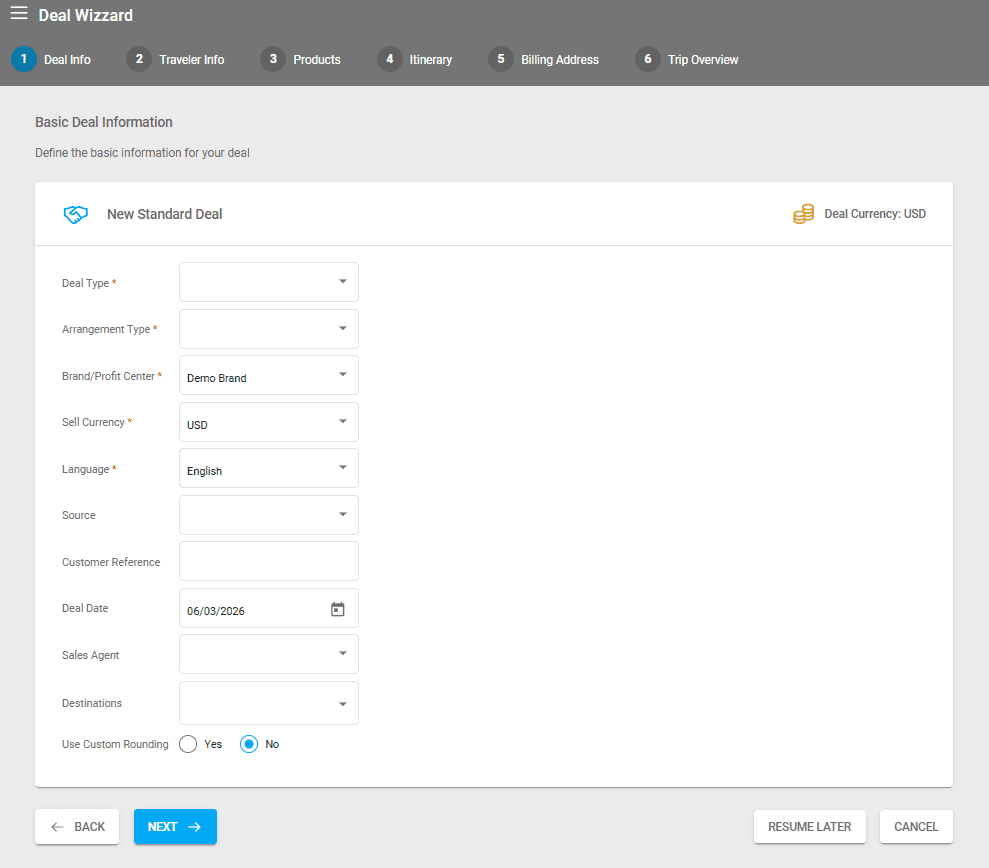Click the RESUME LATER button

(x=809, y=827)
